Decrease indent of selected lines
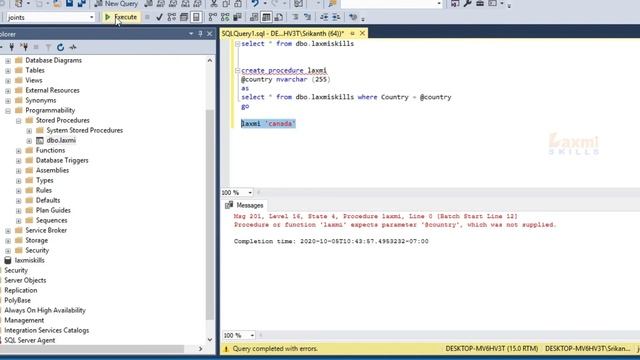The height and width of the screenshot is (360, 640). [324, 17]
